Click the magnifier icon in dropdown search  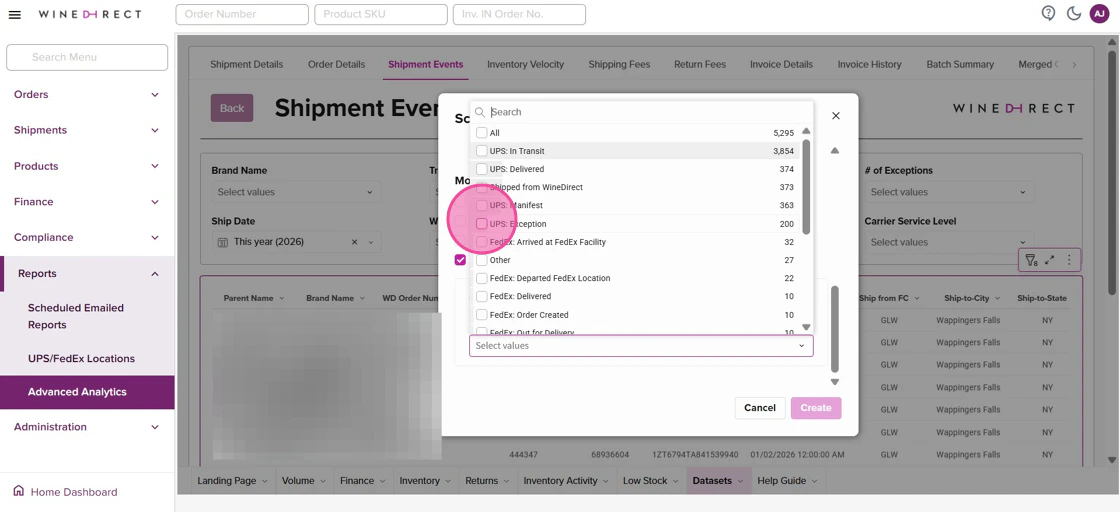(x=480, y=112)
